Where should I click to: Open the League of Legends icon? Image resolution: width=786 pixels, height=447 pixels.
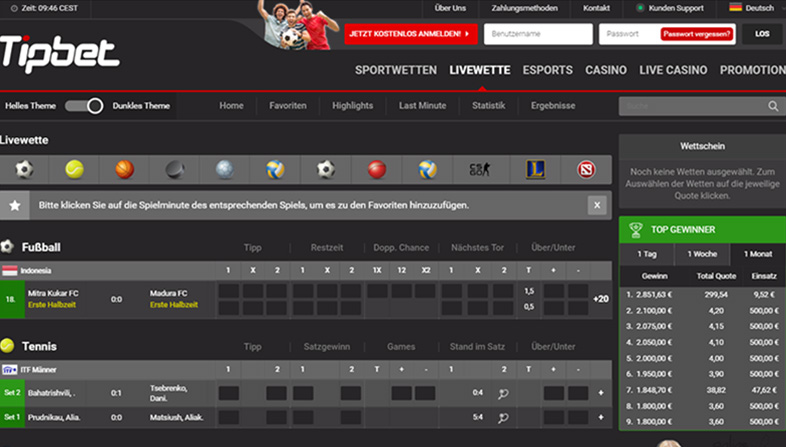(535, 169)
